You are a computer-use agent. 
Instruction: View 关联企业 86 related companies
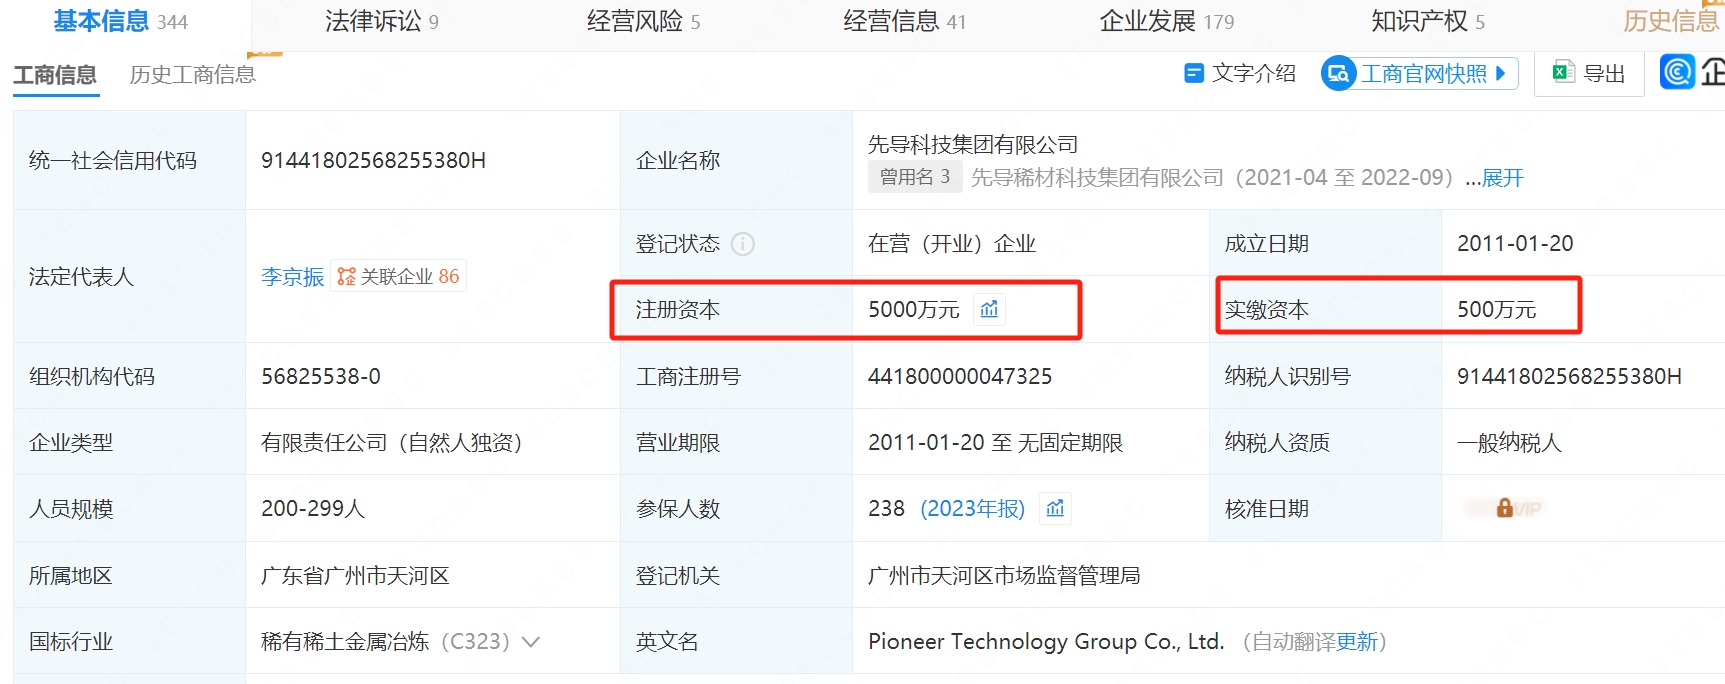pos(398,276)
